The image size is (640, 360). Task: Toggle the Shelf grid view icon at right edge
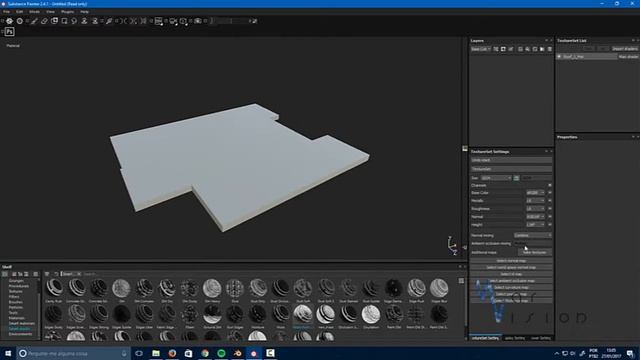pos(461,281)
